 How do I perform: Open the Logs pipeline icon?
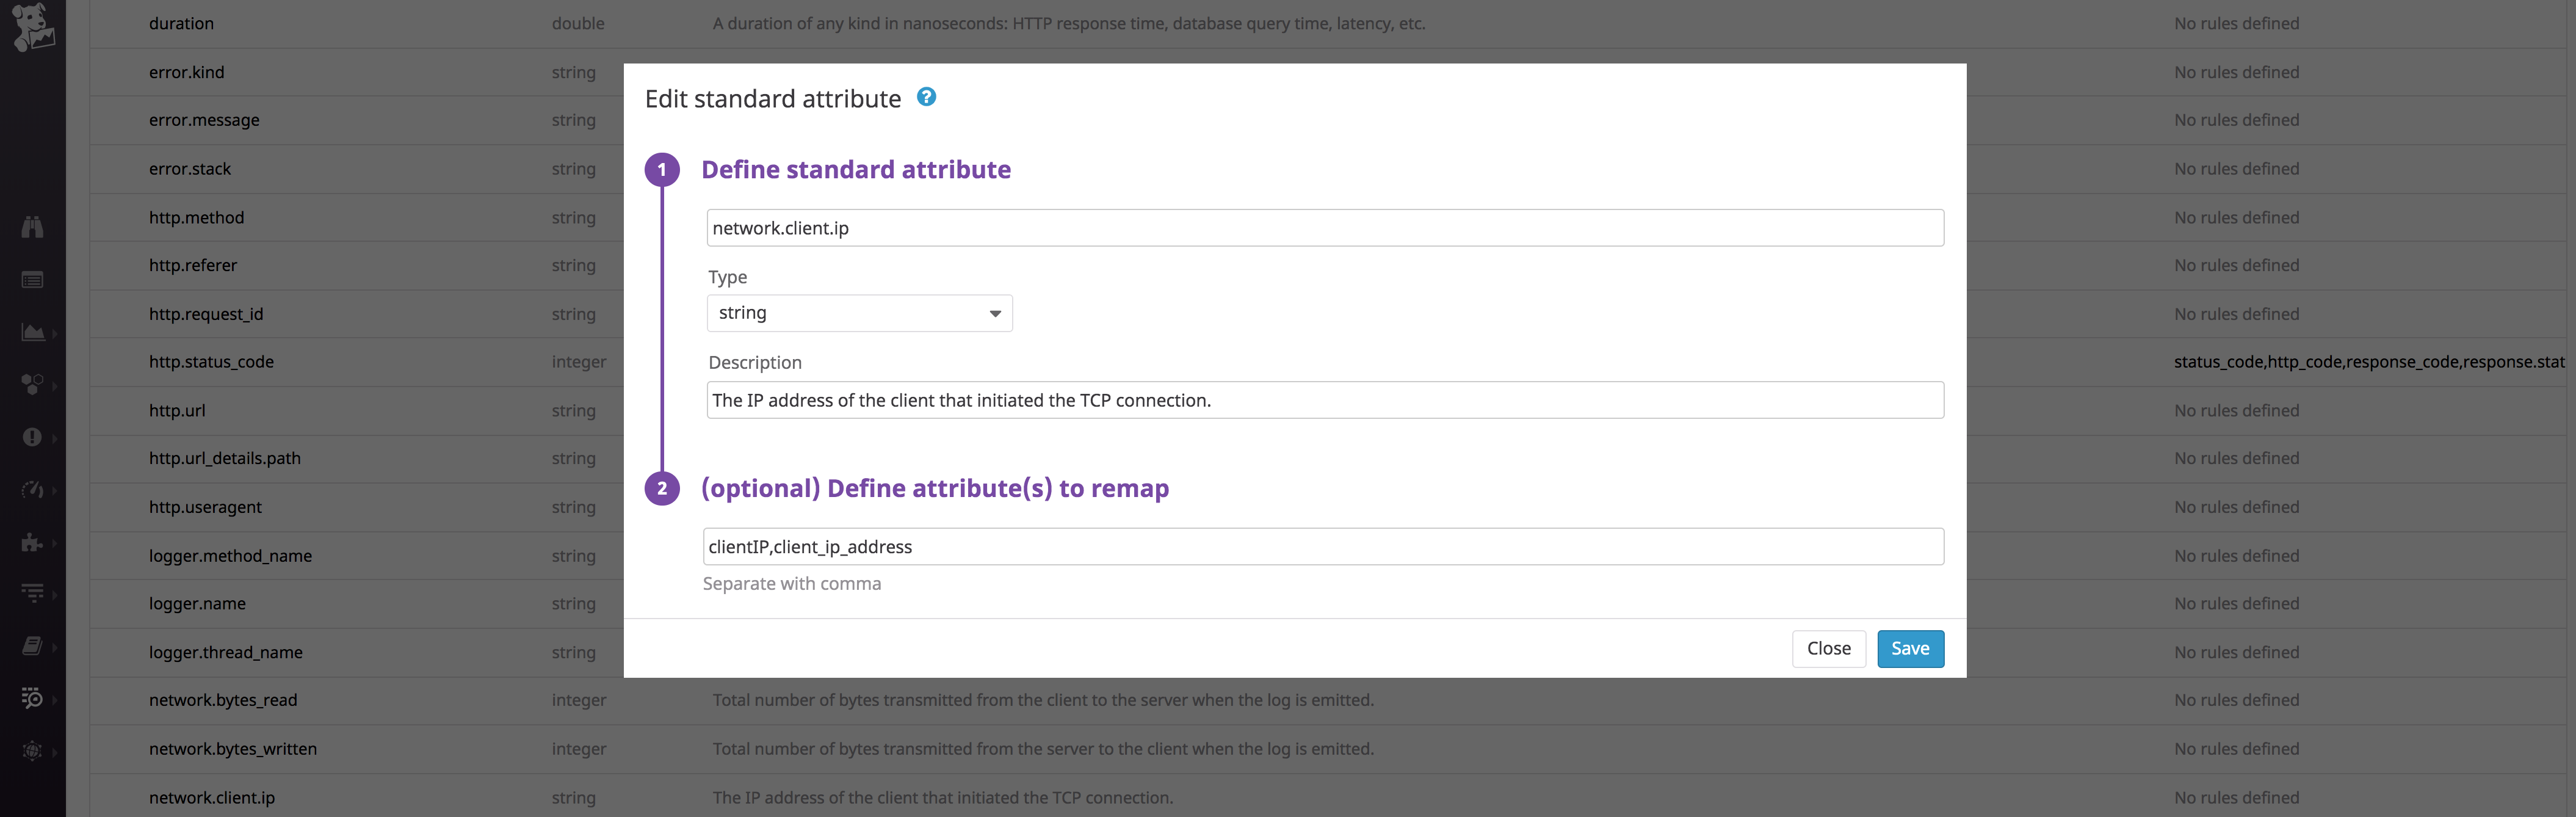(x=33, y=593)
